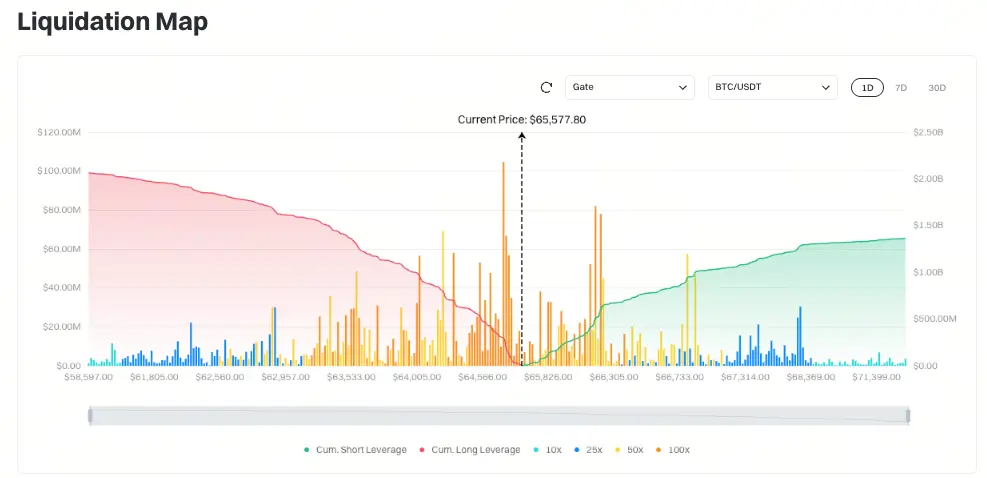Click the cyan 10x legend dot
987x478 pixels.
tap(536, 450)
